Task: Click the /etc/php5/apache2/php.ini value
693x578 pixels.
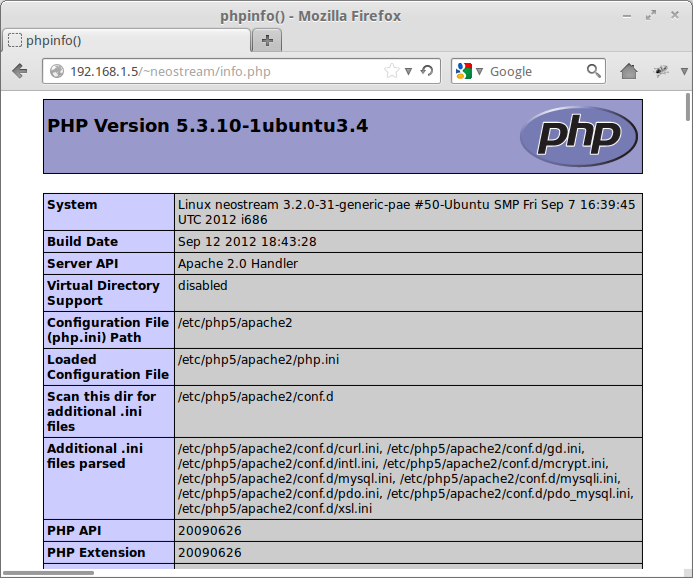Action: click(258, 360)
